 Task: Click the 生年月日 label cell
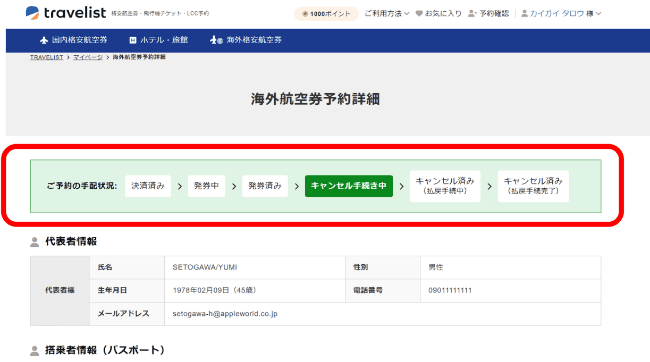click(127, 290)
